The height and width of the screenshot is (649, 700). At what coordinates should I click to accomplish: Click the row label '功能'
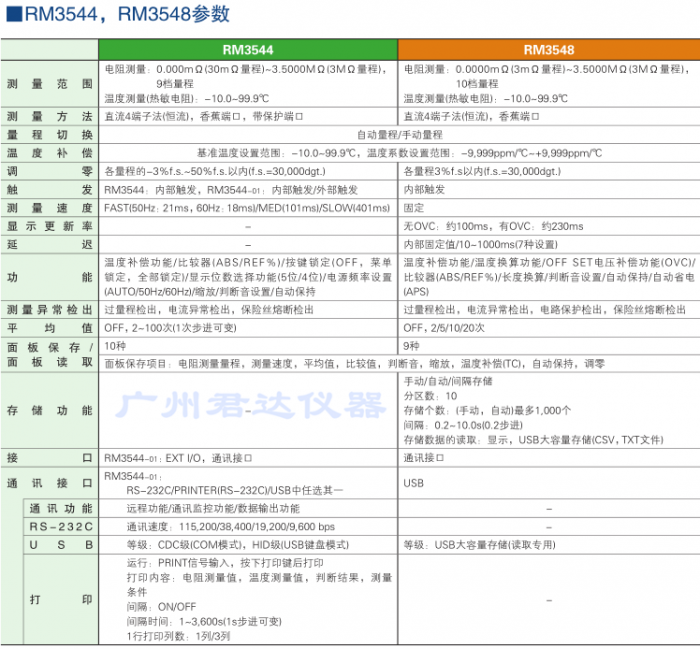coord(50,277)
